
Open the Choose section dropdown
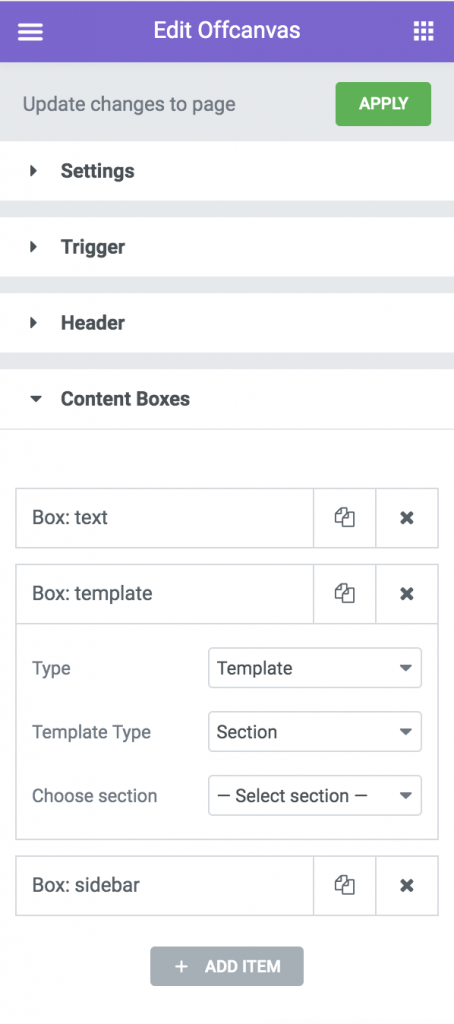tap(315, 795)
